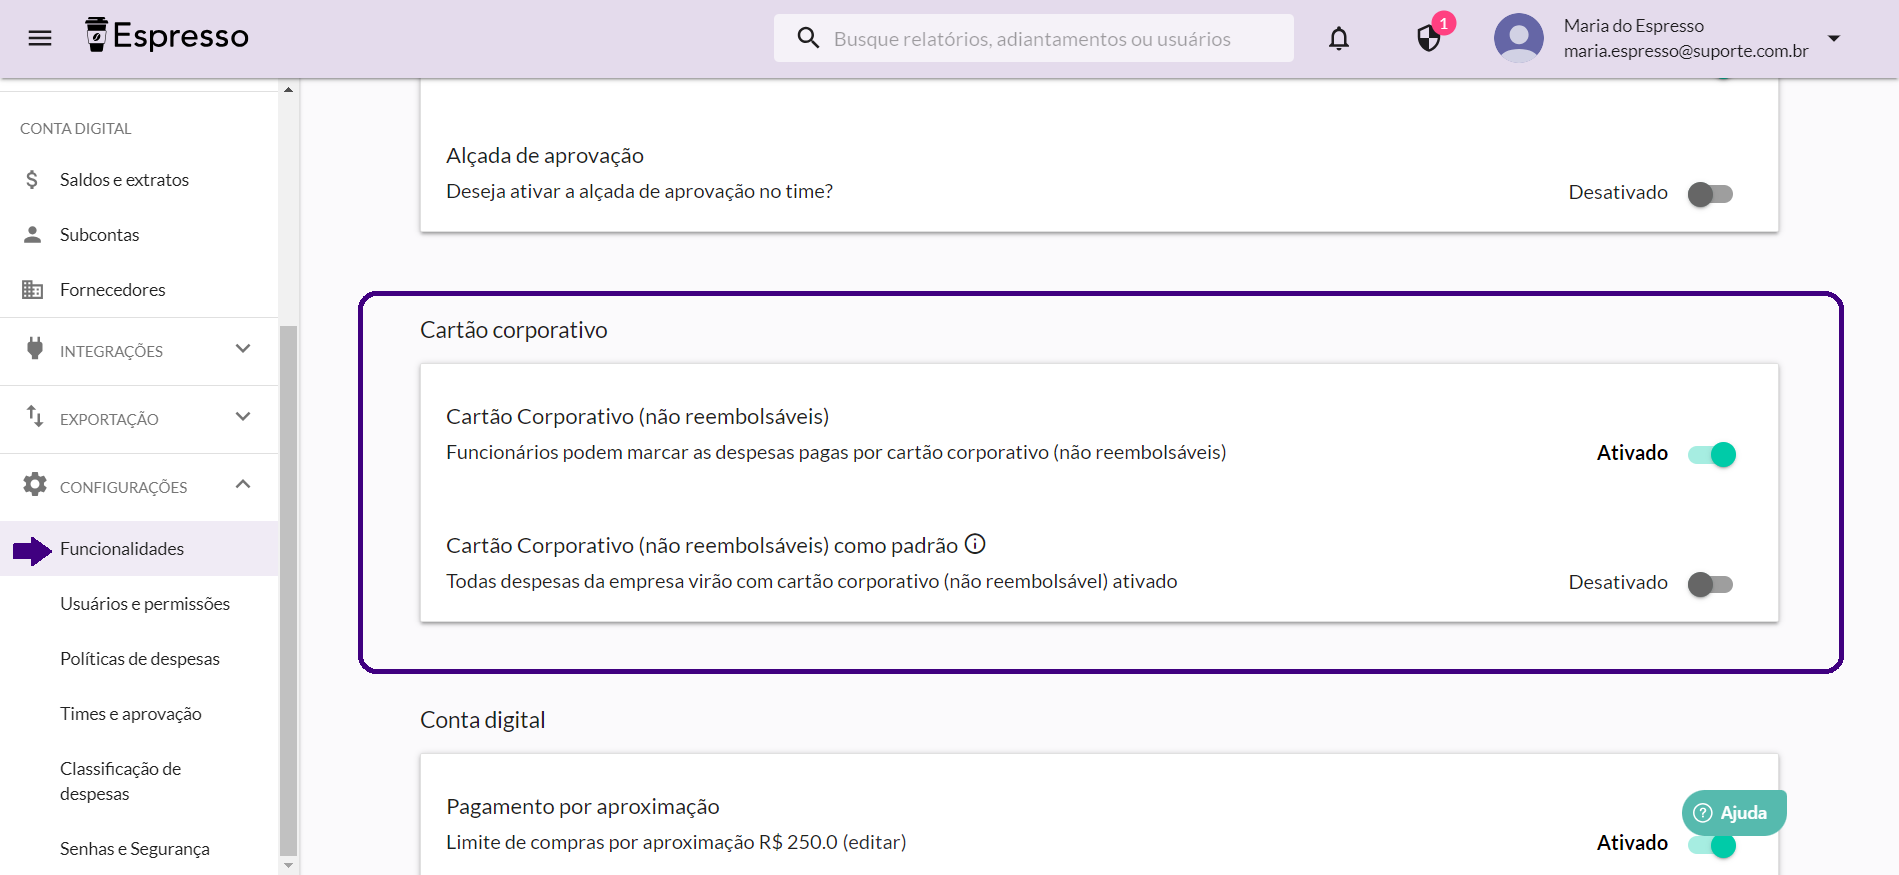Screen dimensions: 1899x875
Task: Click the Cartão corporativo section heading
Action: (x=514, y=330)
